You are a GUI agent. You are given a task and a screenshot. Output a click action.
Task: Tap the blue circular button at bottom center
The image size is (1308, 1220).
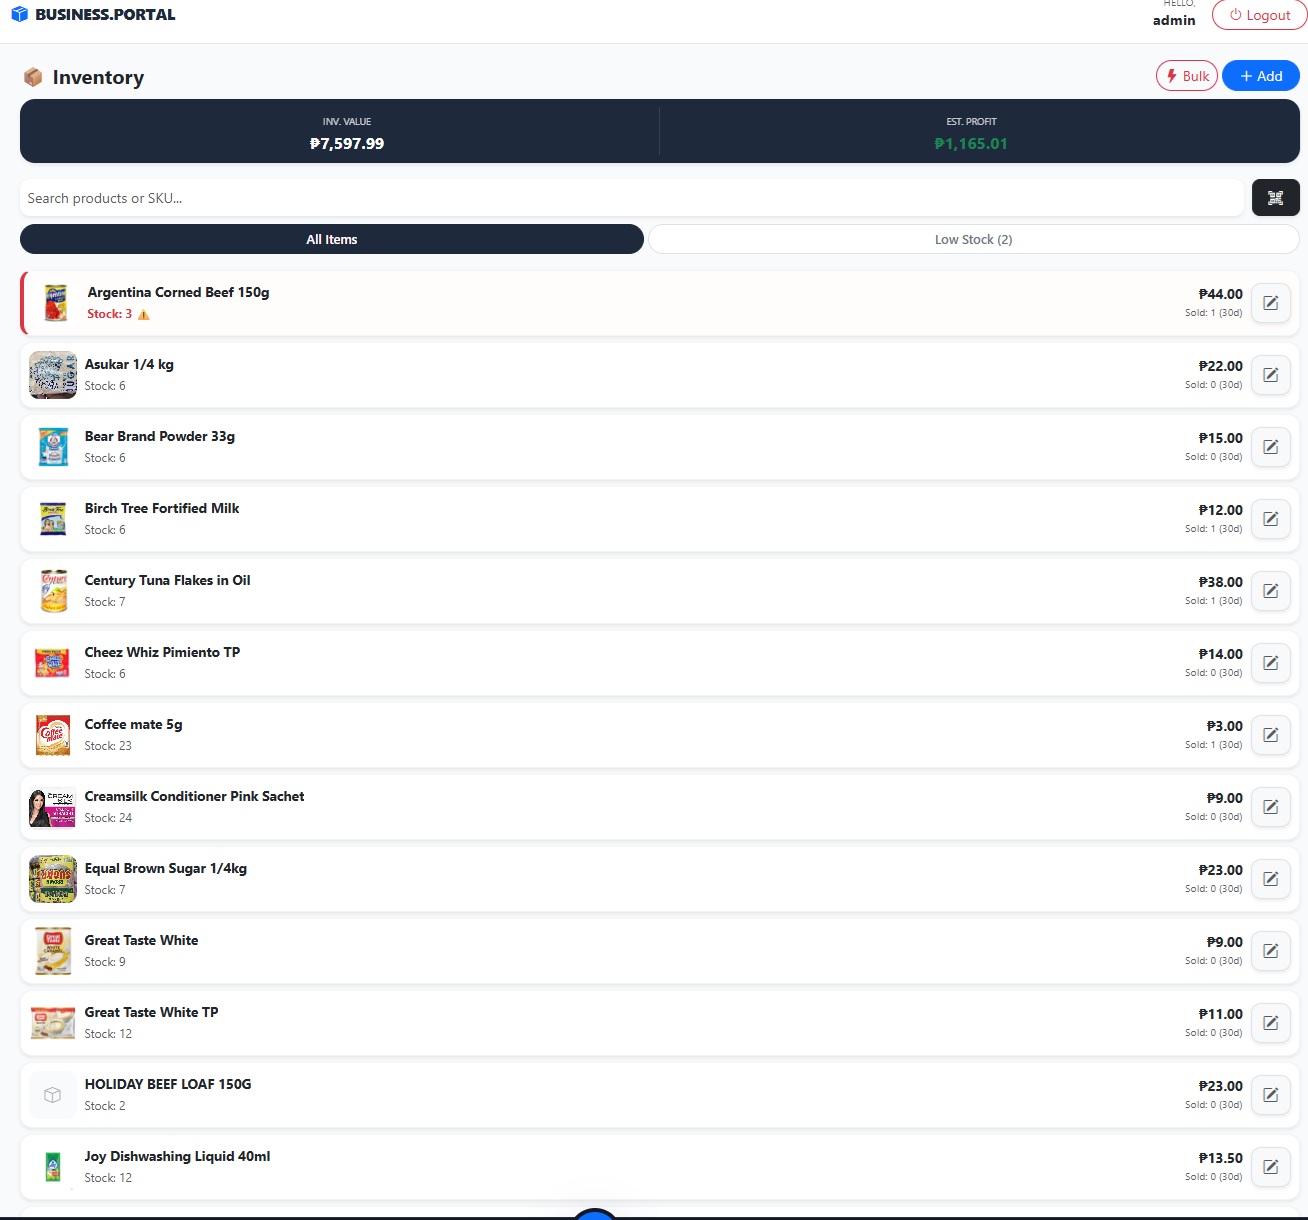click(594, 1215)
